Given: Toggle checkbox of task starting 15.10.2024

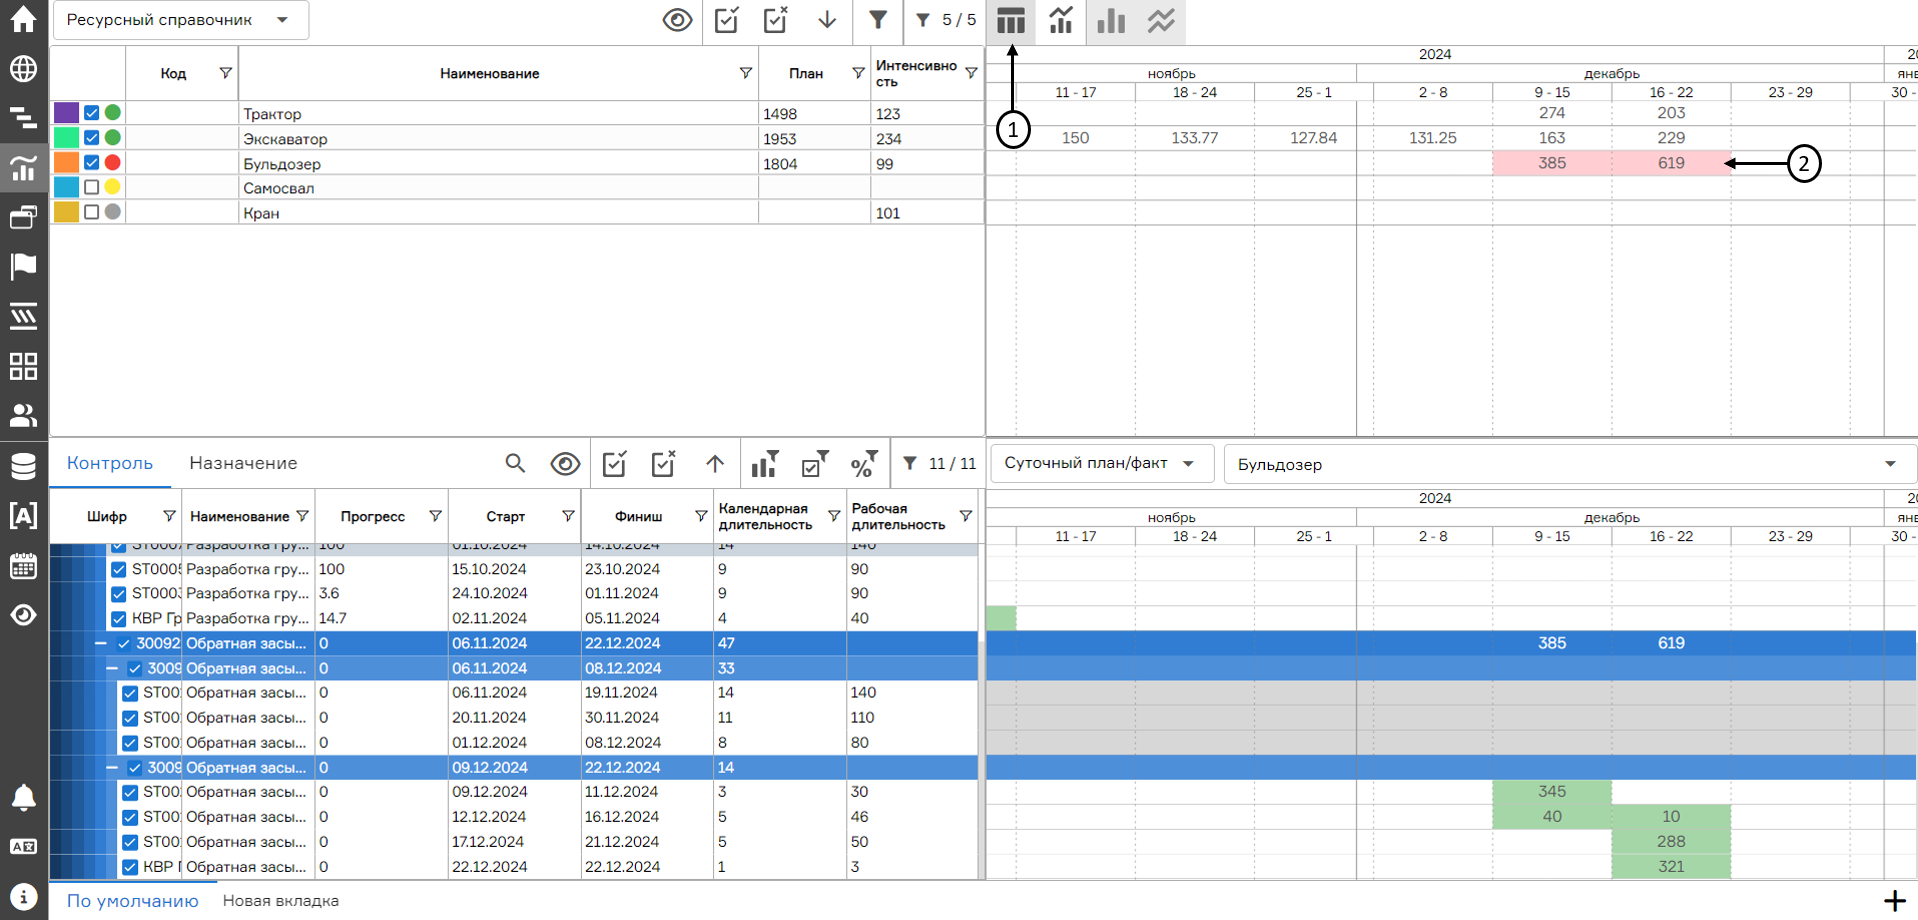Looking at the screenshot, I should click(119, 569).
